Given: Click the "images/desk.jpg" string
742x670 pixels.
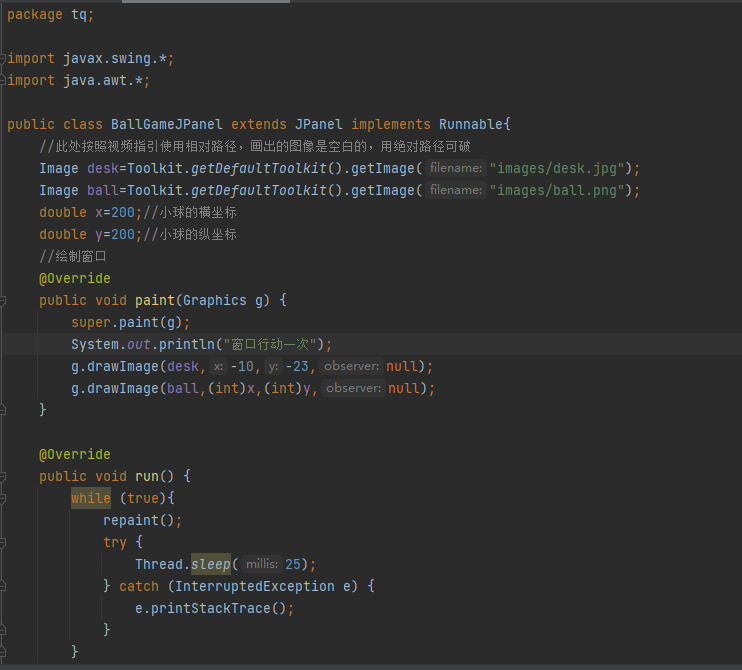Looking at the screenshot, I should pos(557,168).
